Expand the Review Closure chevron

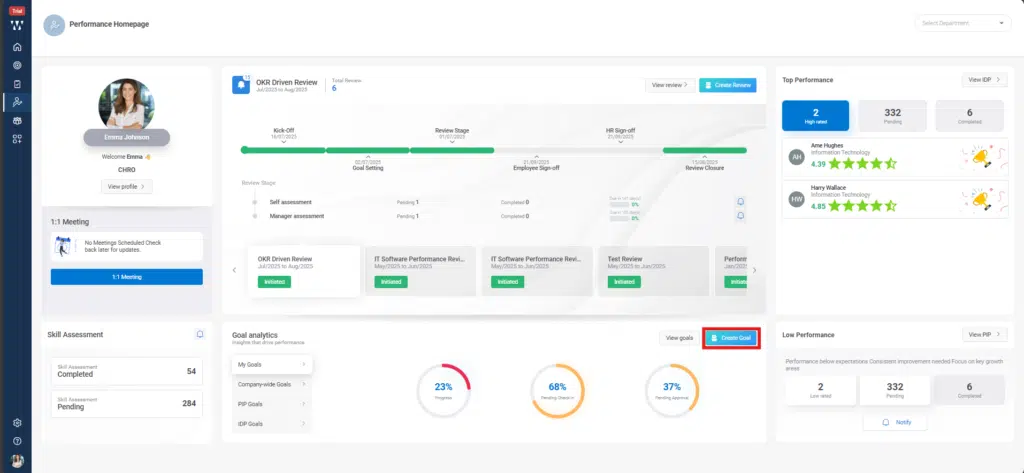click(704, 157)
